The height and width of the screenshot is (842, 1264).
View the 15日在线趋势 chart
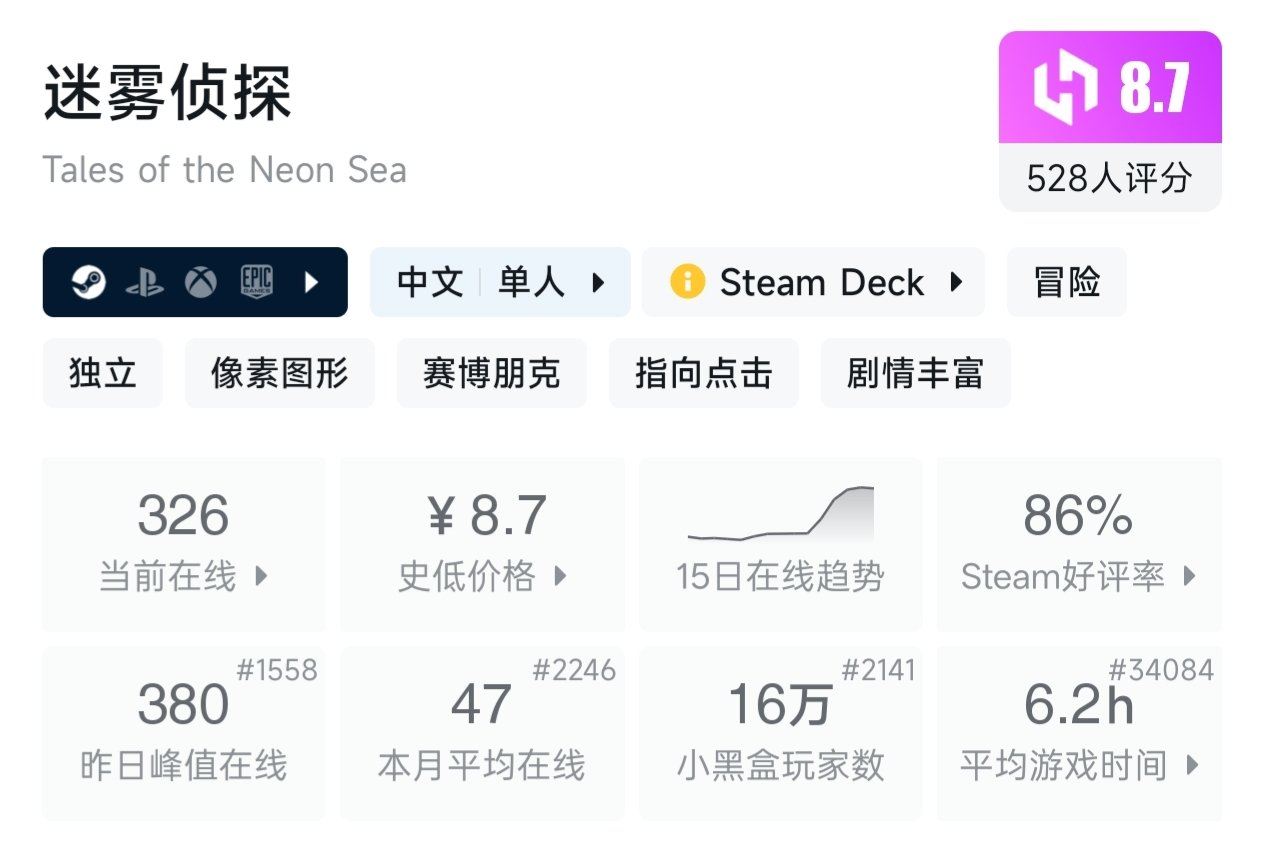(x=780, y=543)
